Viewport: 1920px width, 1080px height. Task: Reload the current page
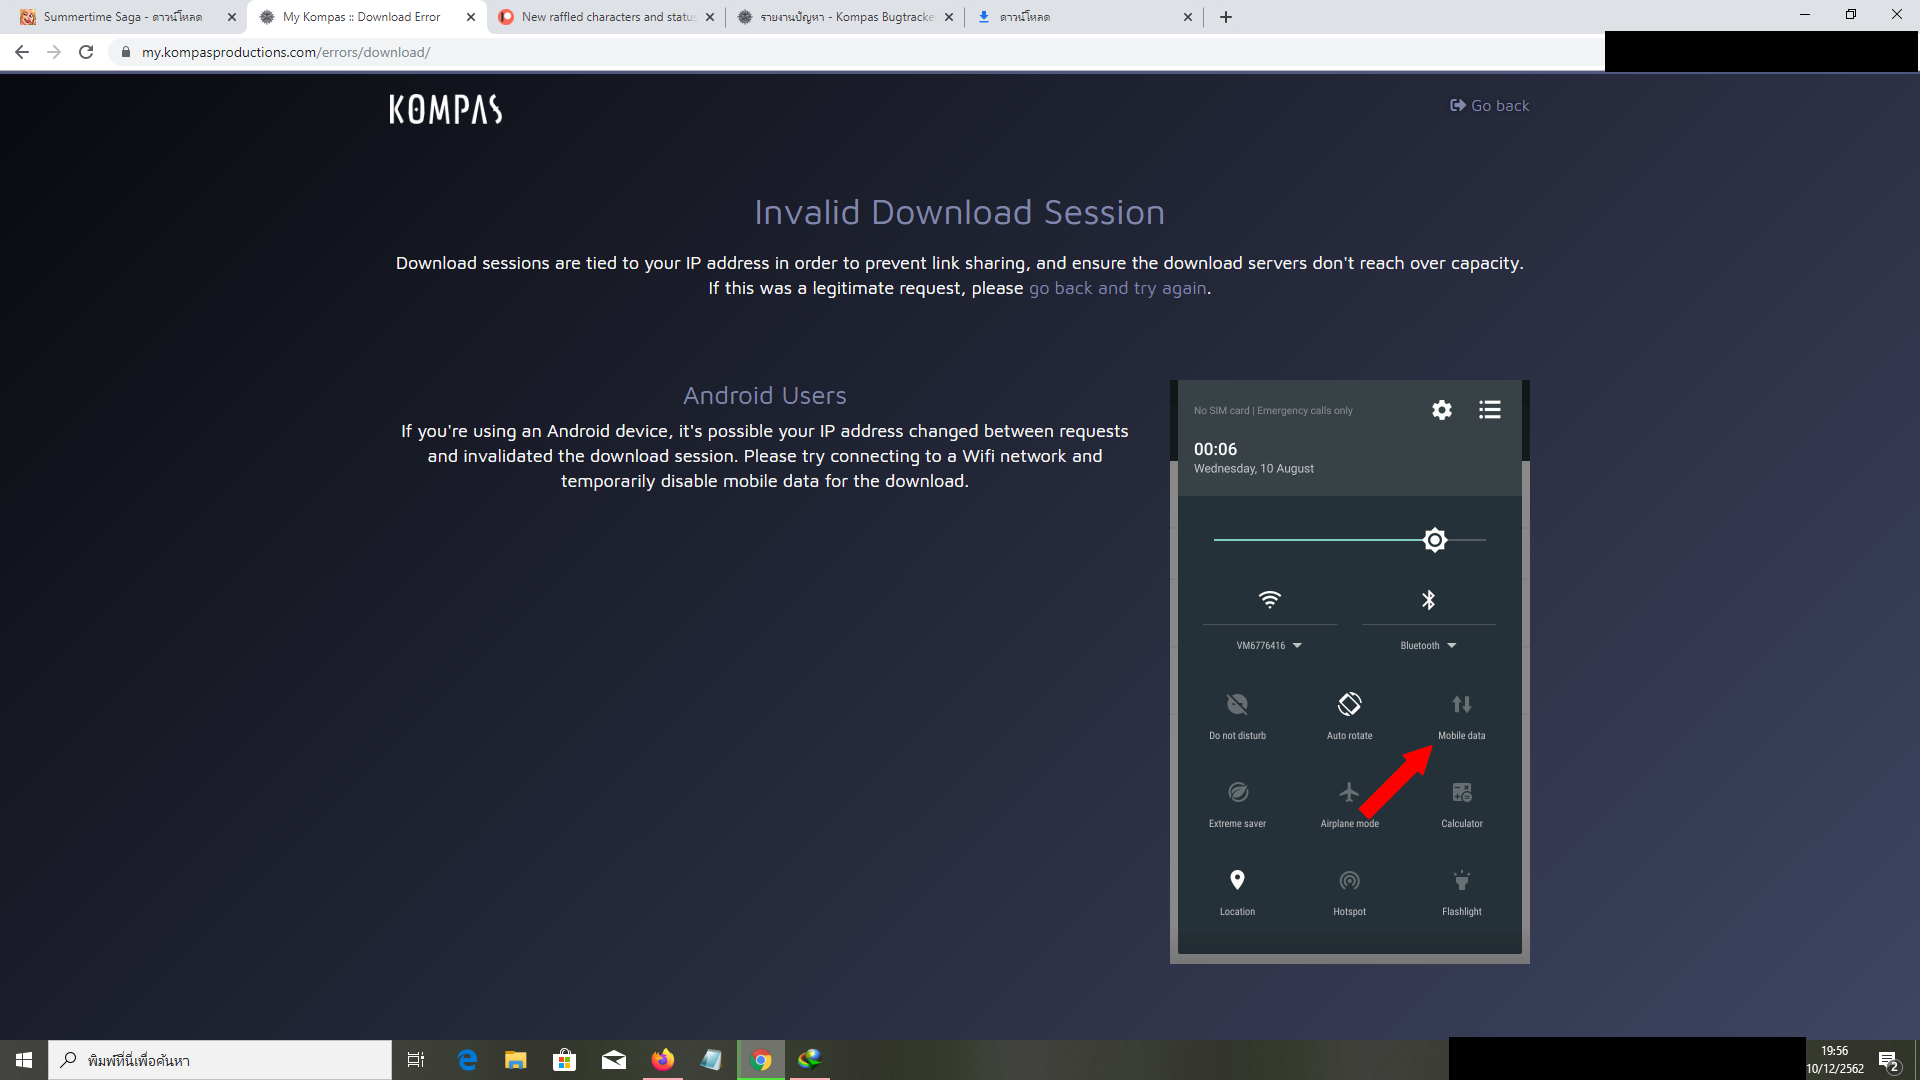coord(86,52)
